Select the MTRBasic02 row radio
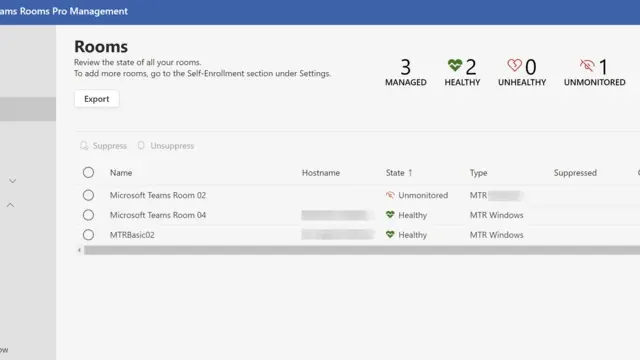Viewport: 640px width, 360px height. (88, 235)
